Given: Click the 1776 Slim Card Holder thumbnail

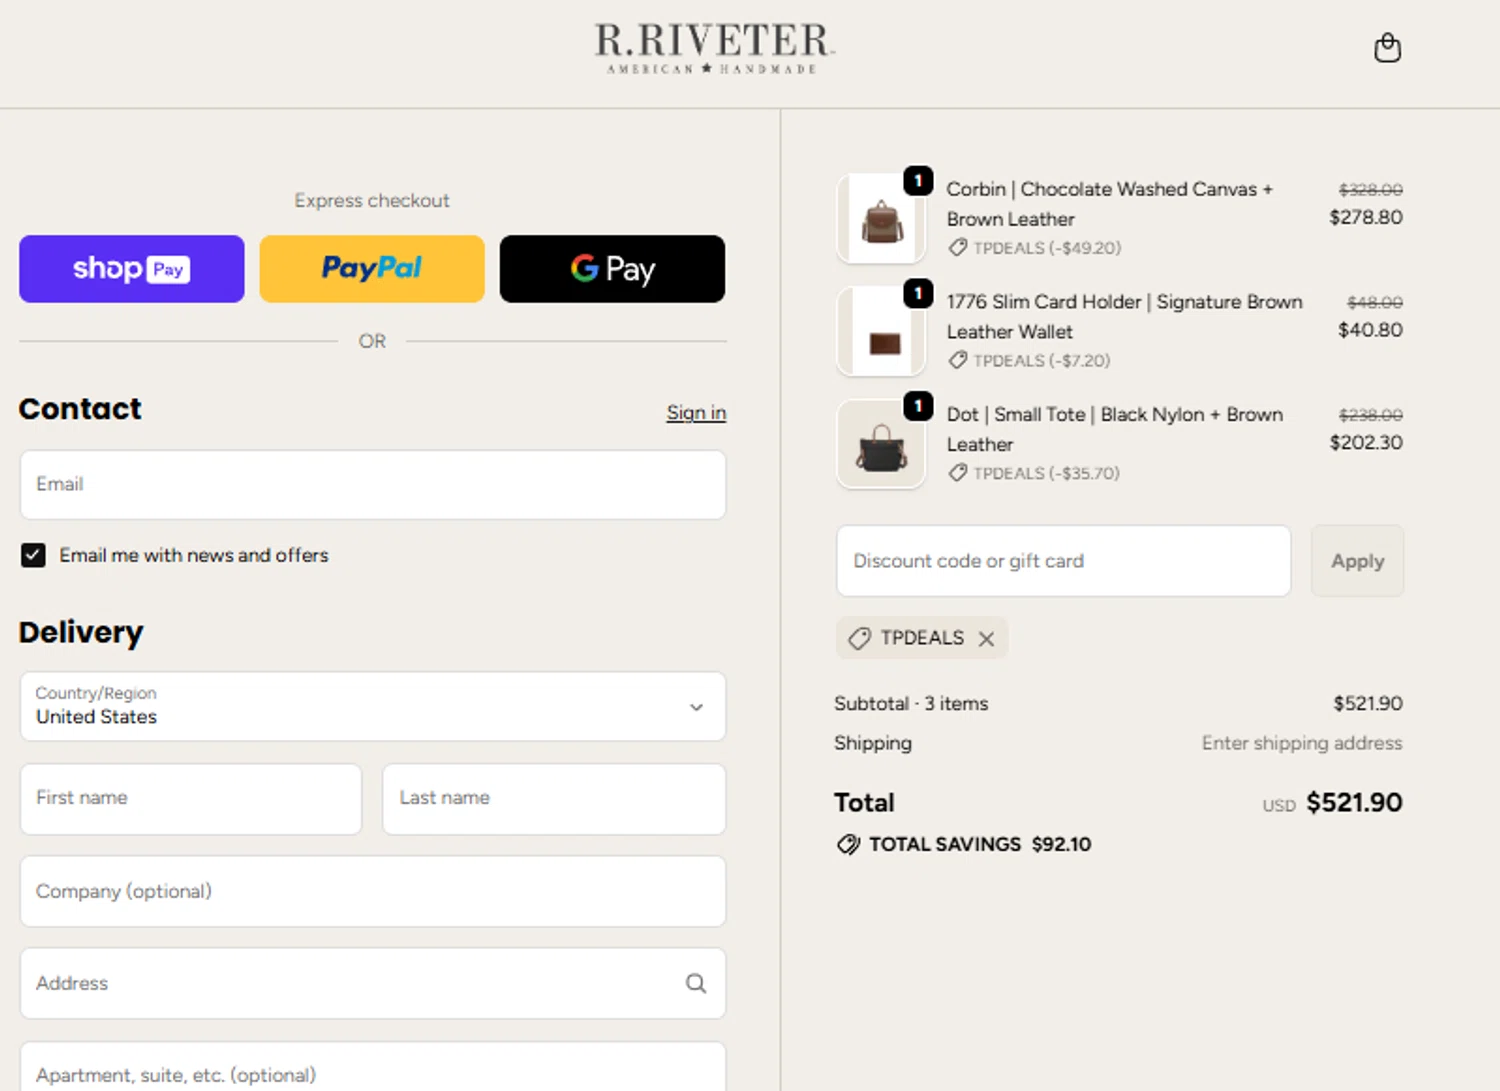Looking at the screenshot, I should coord(881,331).
